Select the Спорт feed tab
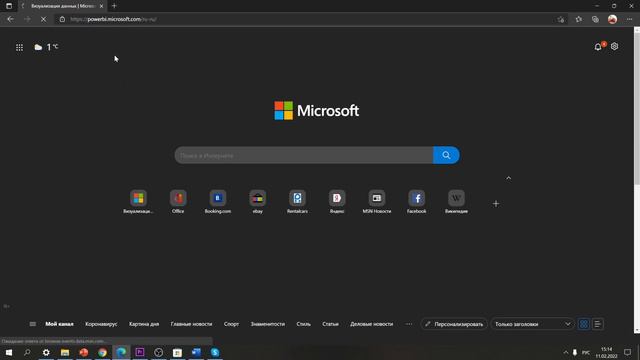 point(231,324)
